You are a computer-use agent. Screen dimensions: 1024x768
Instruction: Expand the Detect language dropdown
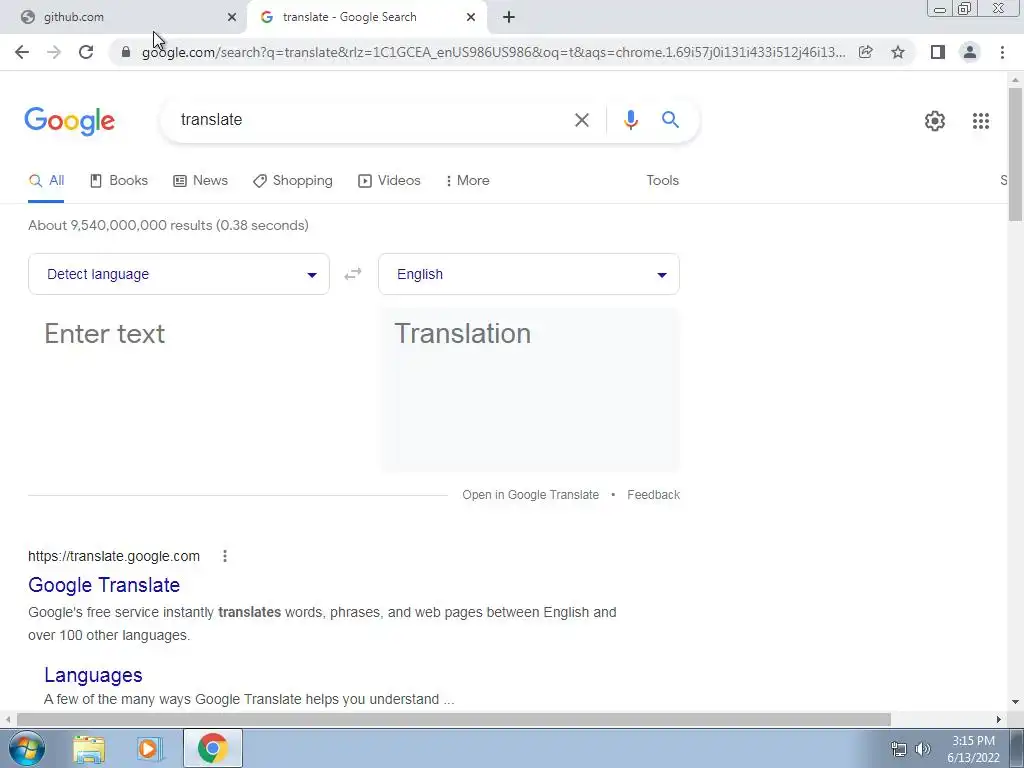coord(179,274)
